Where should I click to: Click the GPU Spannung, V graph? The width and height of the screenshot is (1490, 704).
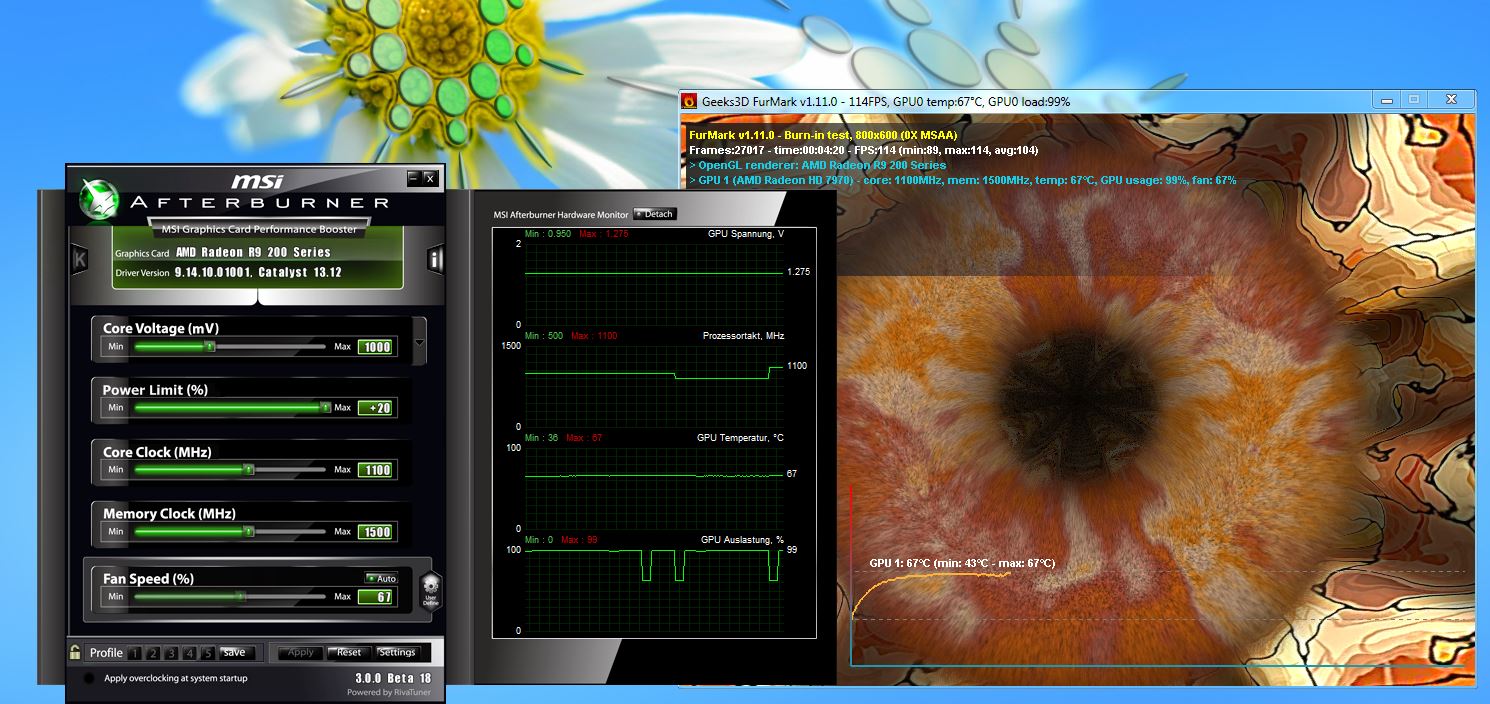click(654, 283)
